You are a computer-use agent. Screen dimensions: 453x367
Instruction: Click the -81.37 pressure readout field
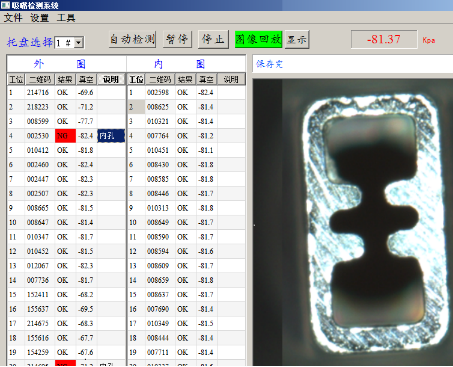384,39
